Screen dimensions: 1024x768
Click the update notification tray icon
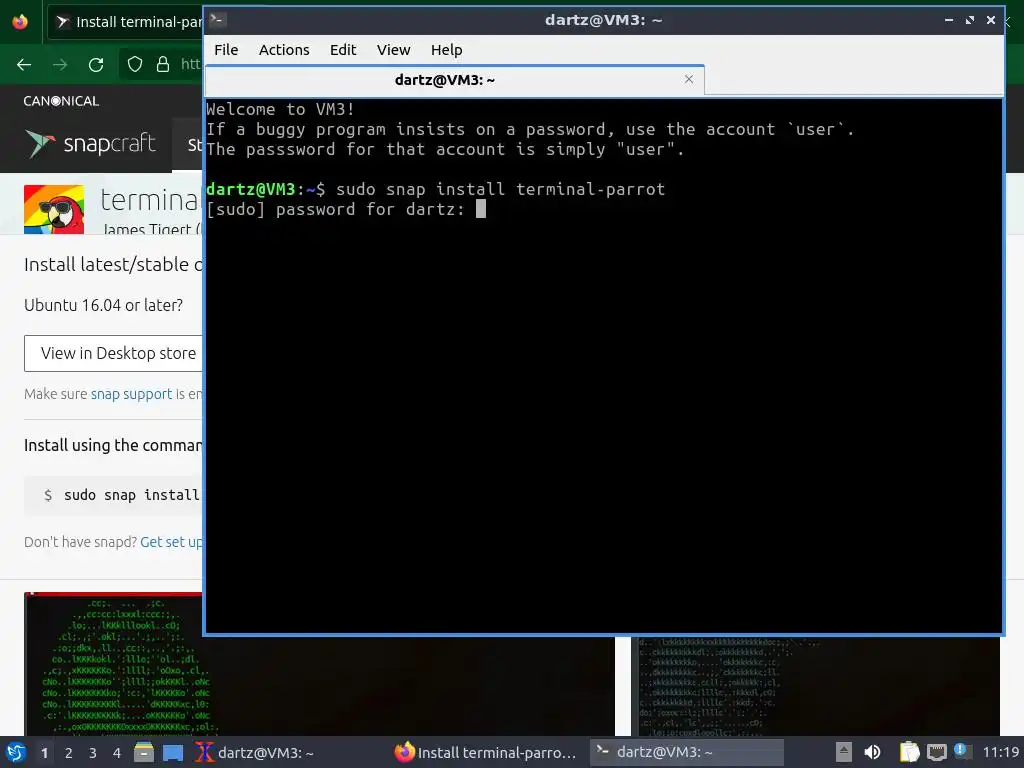(x=961, y=751)
